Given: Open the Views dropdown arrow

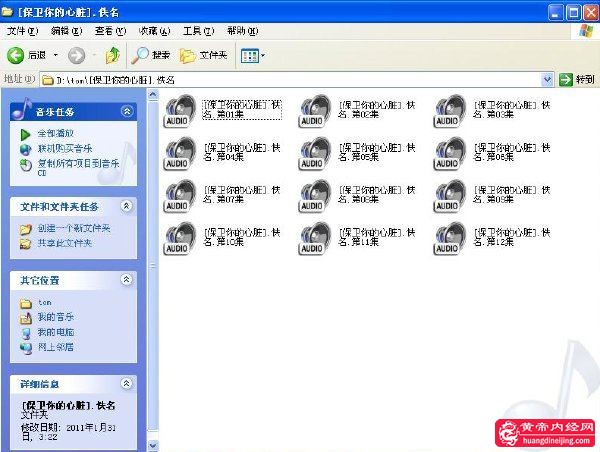Looking at the screenshot, I should [x=263, y=56].
